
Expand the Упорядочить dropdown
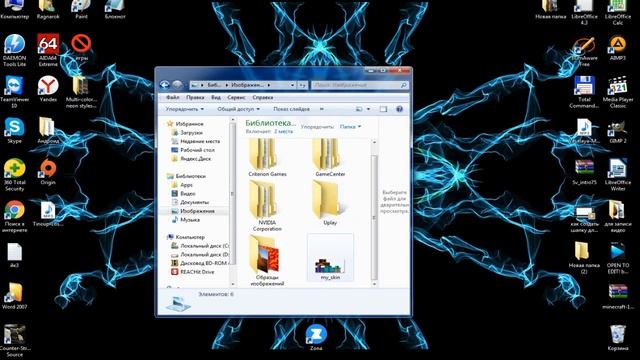[184, 109]
